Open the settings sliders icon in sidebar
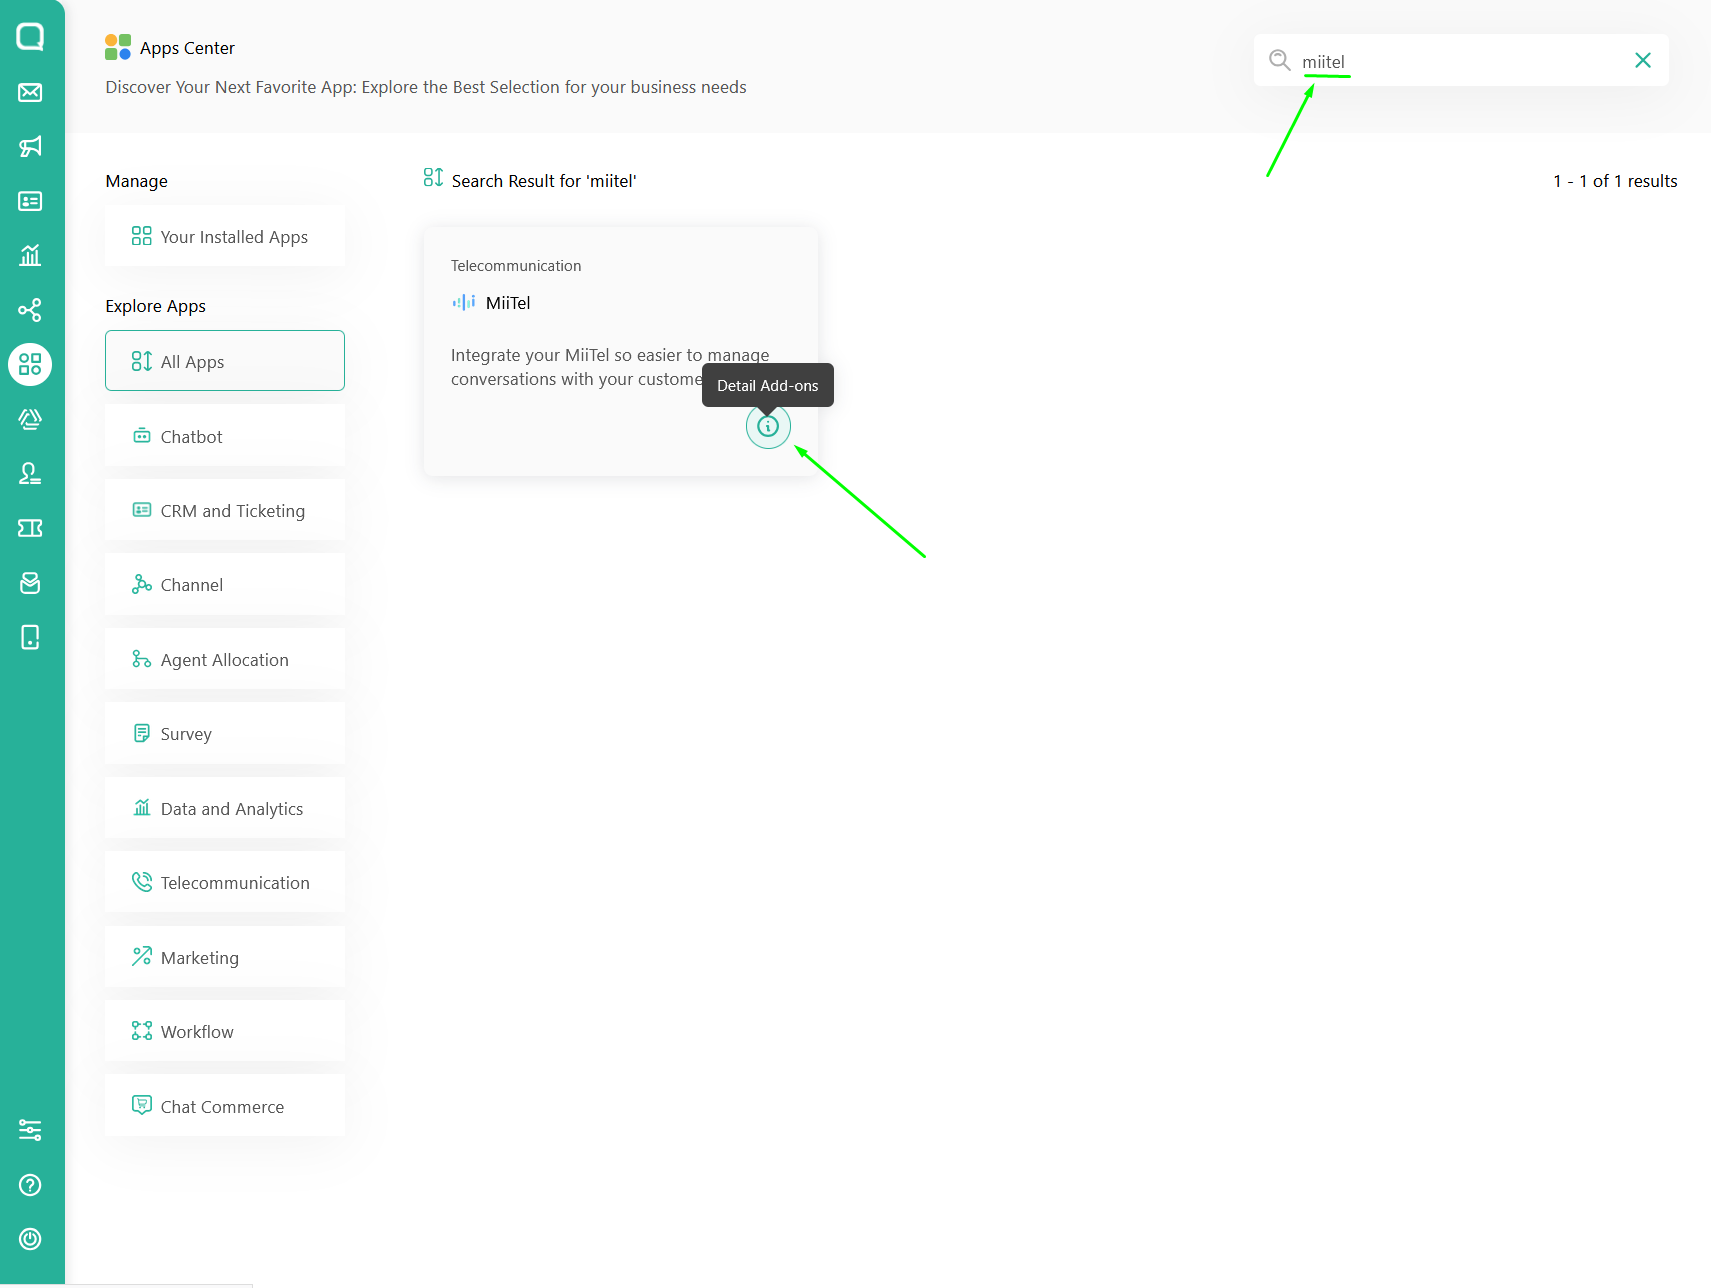Screen dimensions: 1711x1288 [x=30, y=1130]
